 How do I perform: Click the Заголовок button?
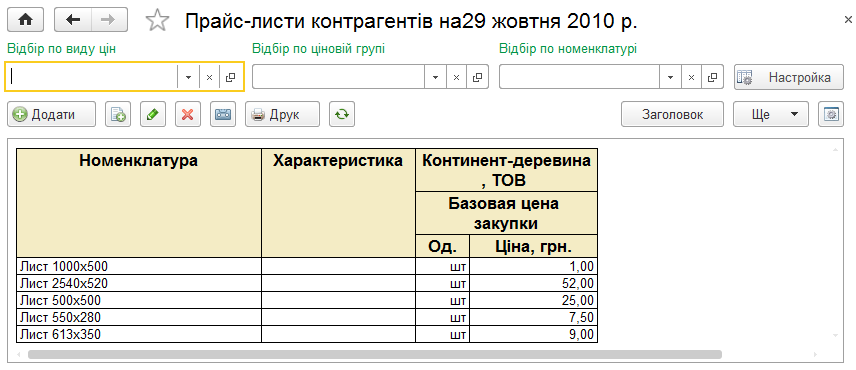click(x=672, y=115)
